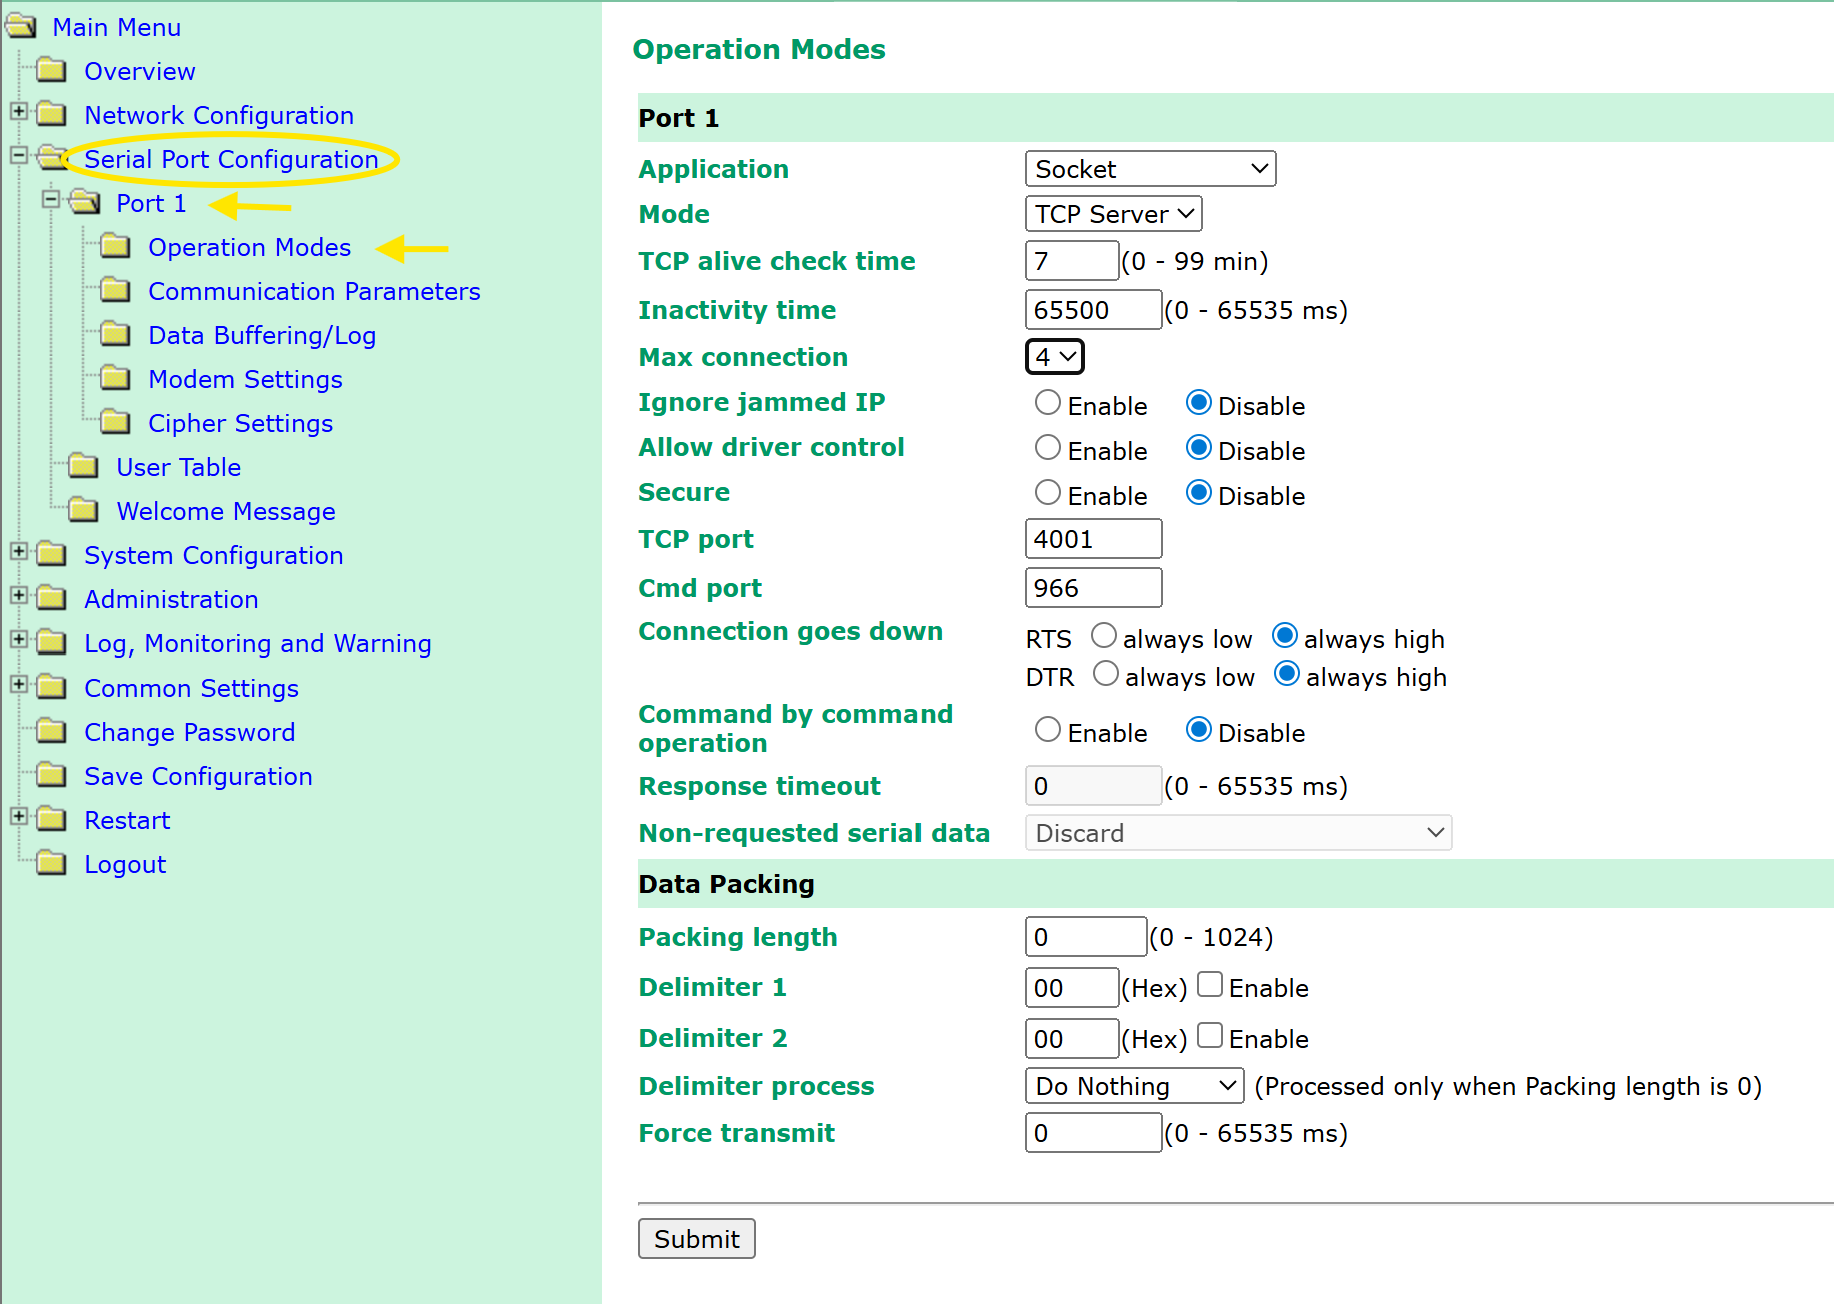The image size is (1834, 1304).
Task: Click the folder icon beside User Table
Action: click(x=83, y=467)
